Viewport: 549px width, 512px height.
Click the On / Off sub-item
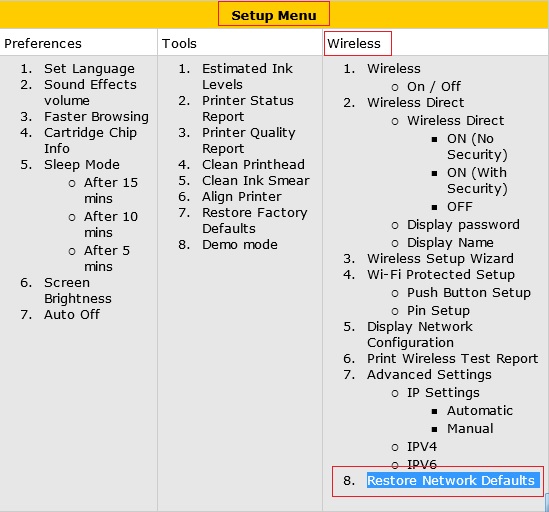coord(434,87)
